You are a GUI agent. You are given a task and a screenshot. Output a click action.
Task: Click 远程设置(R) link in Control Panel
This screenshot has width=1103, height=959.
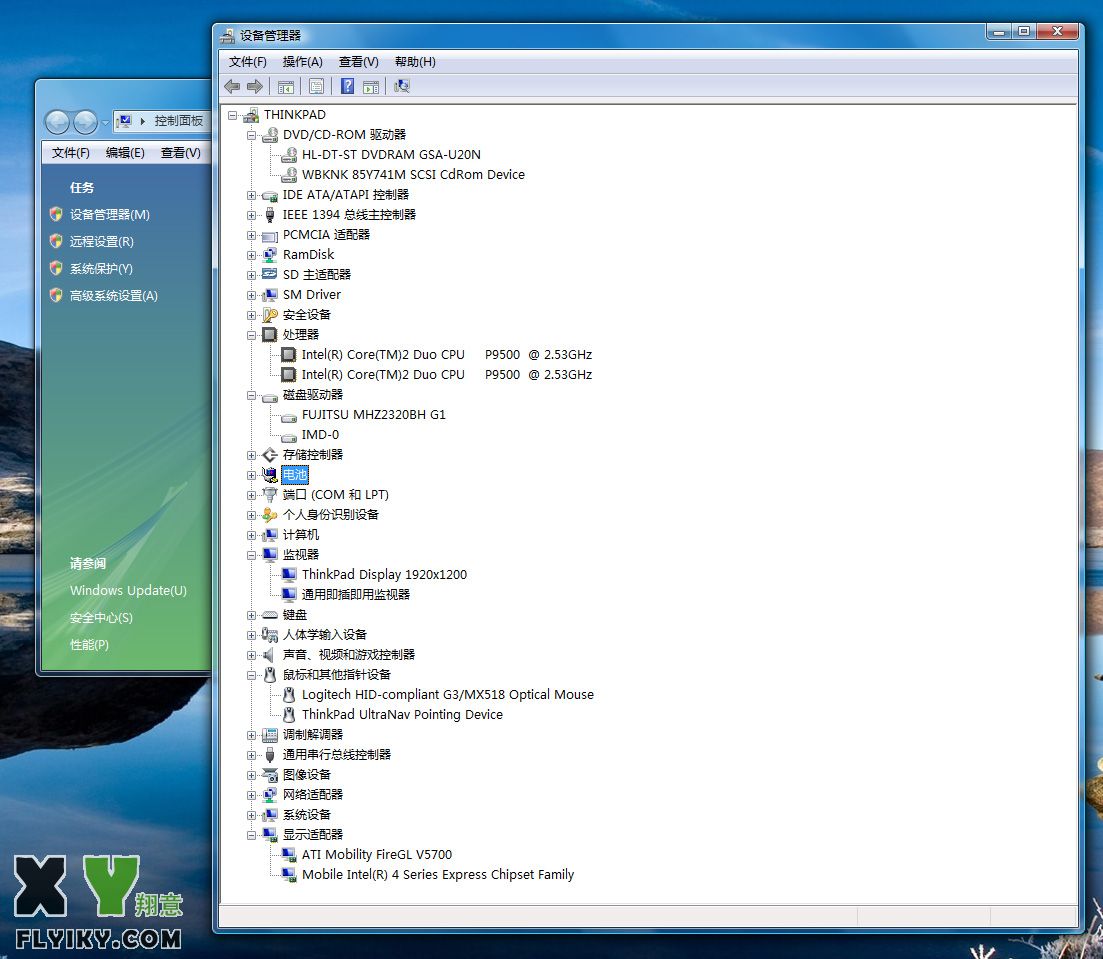[x=101, y=242]
